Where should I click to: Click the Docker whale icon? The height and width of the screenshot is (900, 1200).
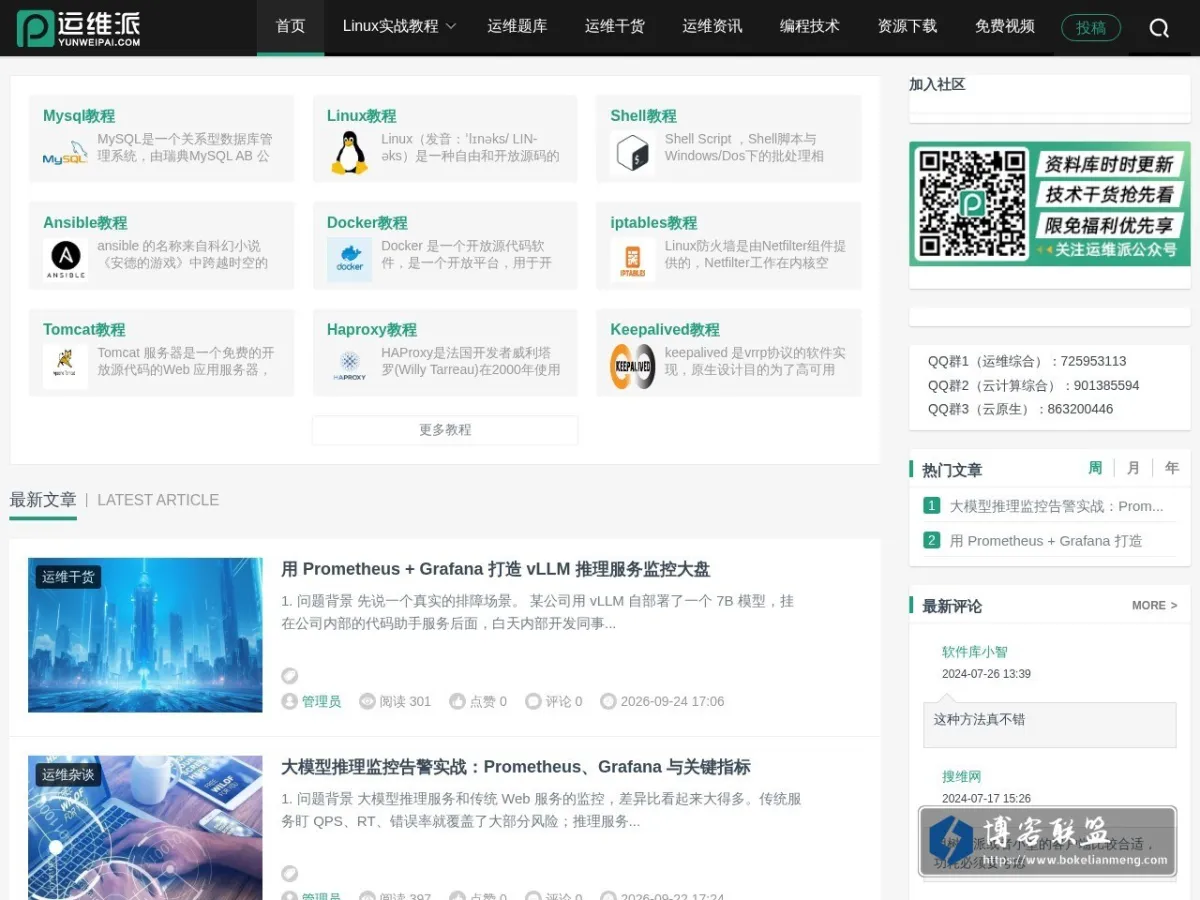point(349,261)
